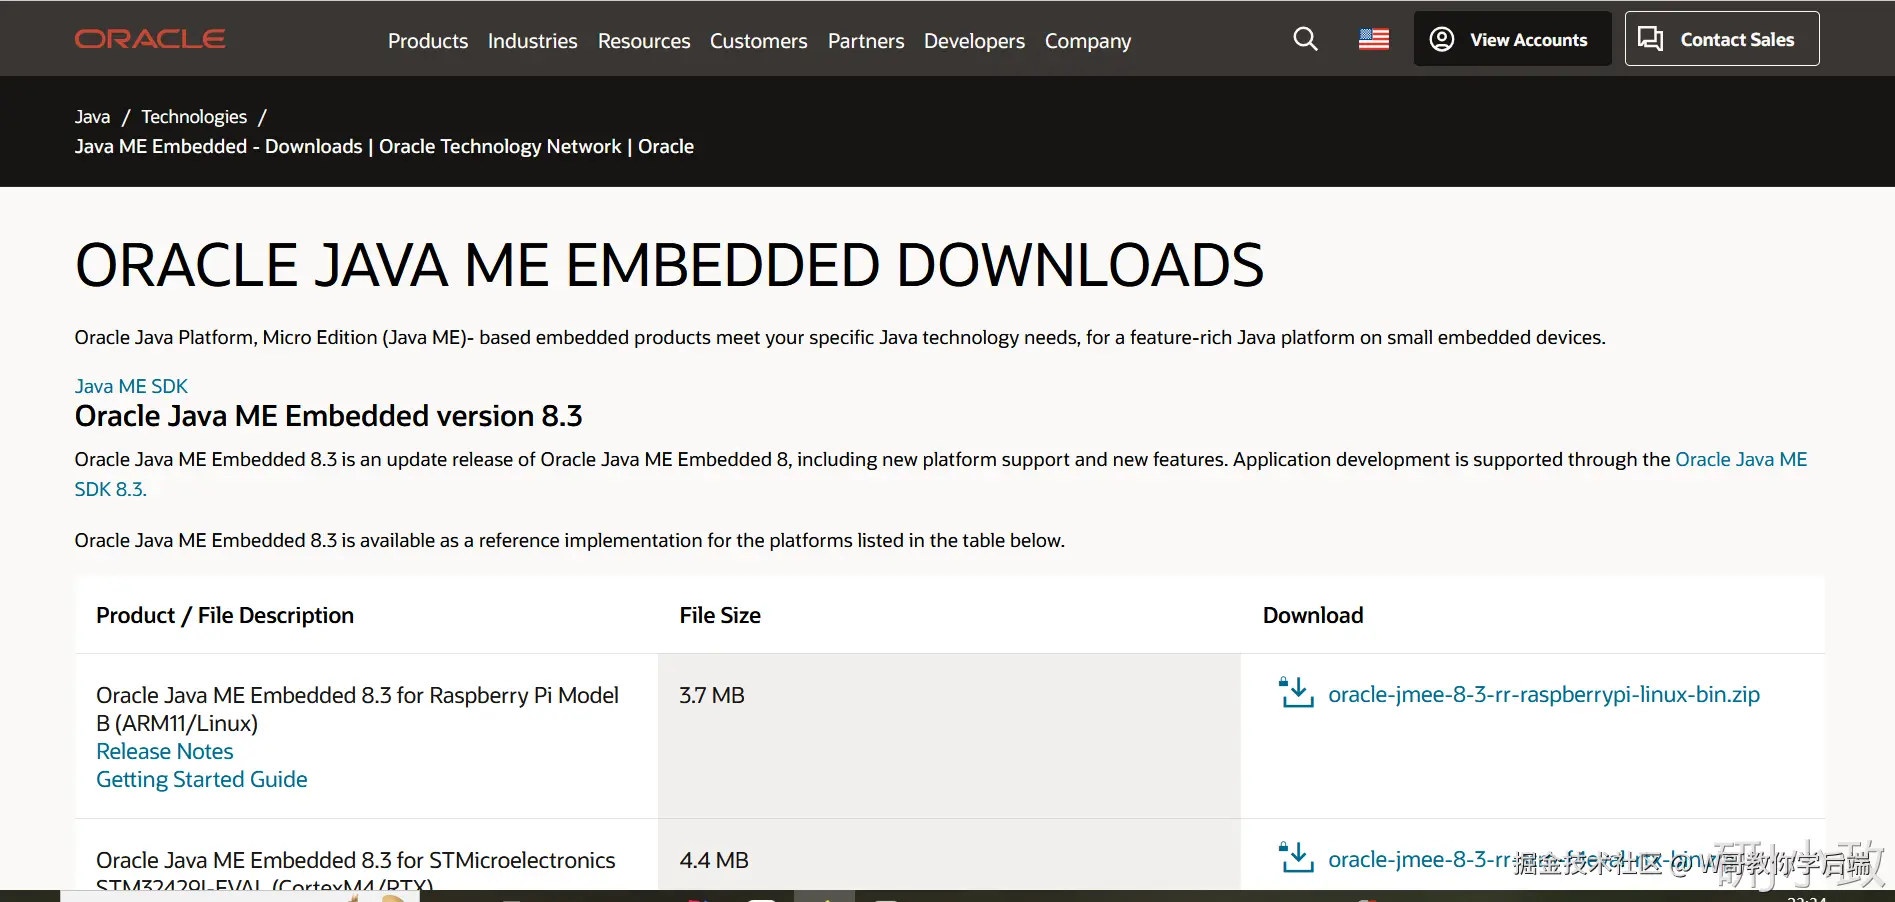The height and width of the screenshot is (902, 1895).
Task: Click the download icon in the STMicroelectronics row
Action: pyautogui.click(x=1297, y=858)
